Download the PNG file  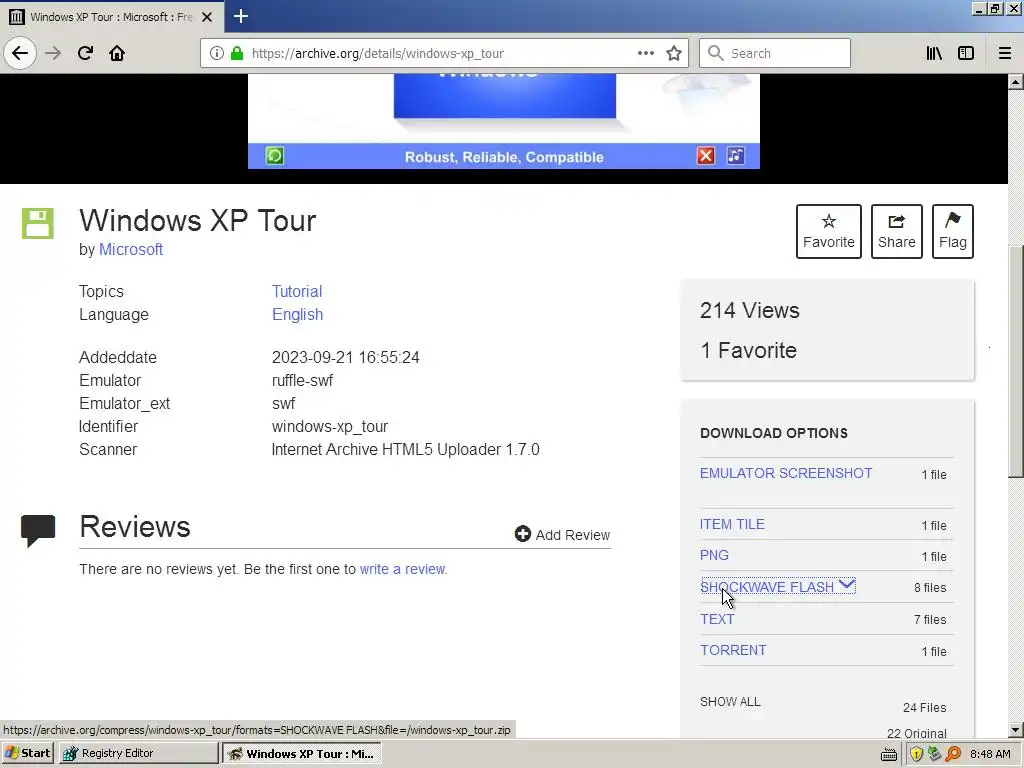coord(714,555)
